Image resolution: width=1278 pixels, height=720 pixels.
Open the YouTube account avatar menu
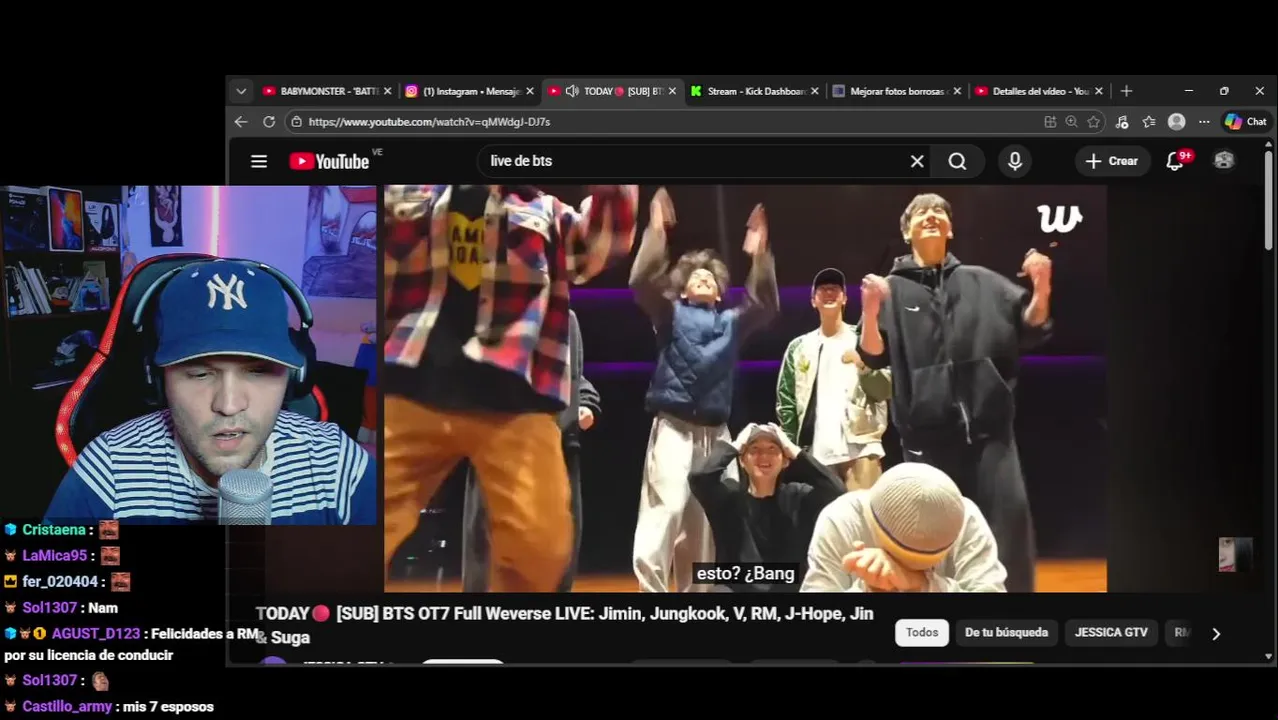1224,161
